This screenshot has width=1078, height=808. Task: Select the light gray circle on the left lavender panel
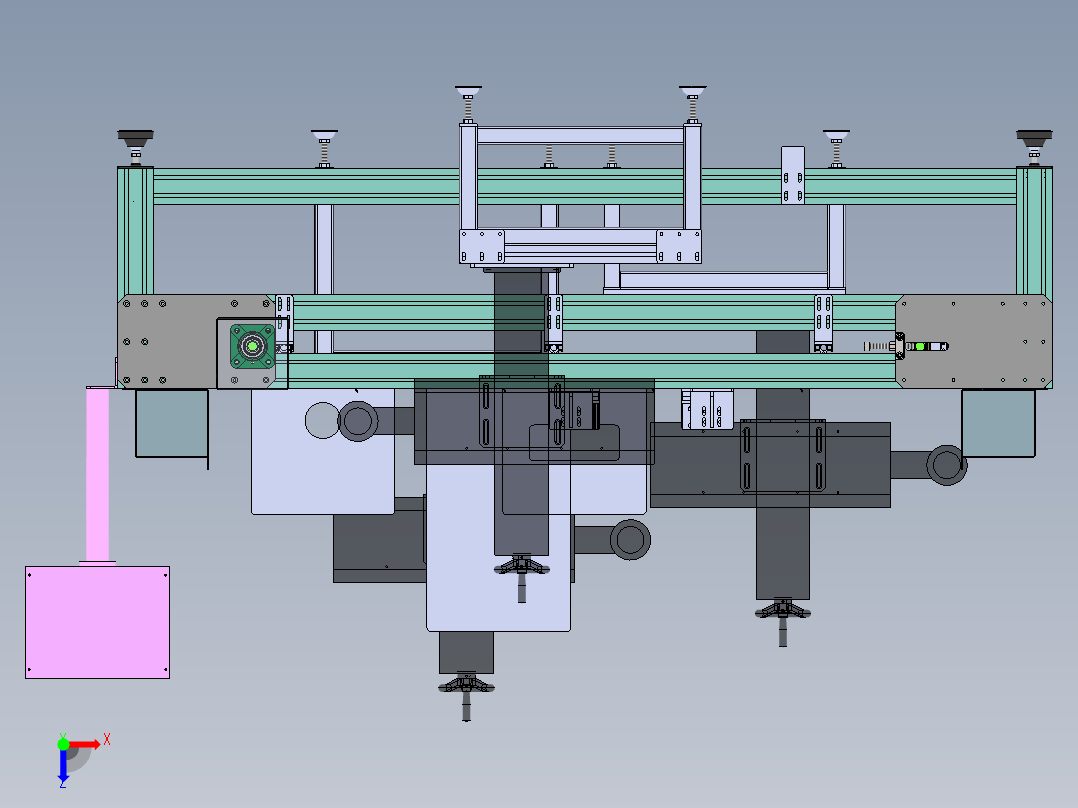pyautogui.click(x=322, y=420)
